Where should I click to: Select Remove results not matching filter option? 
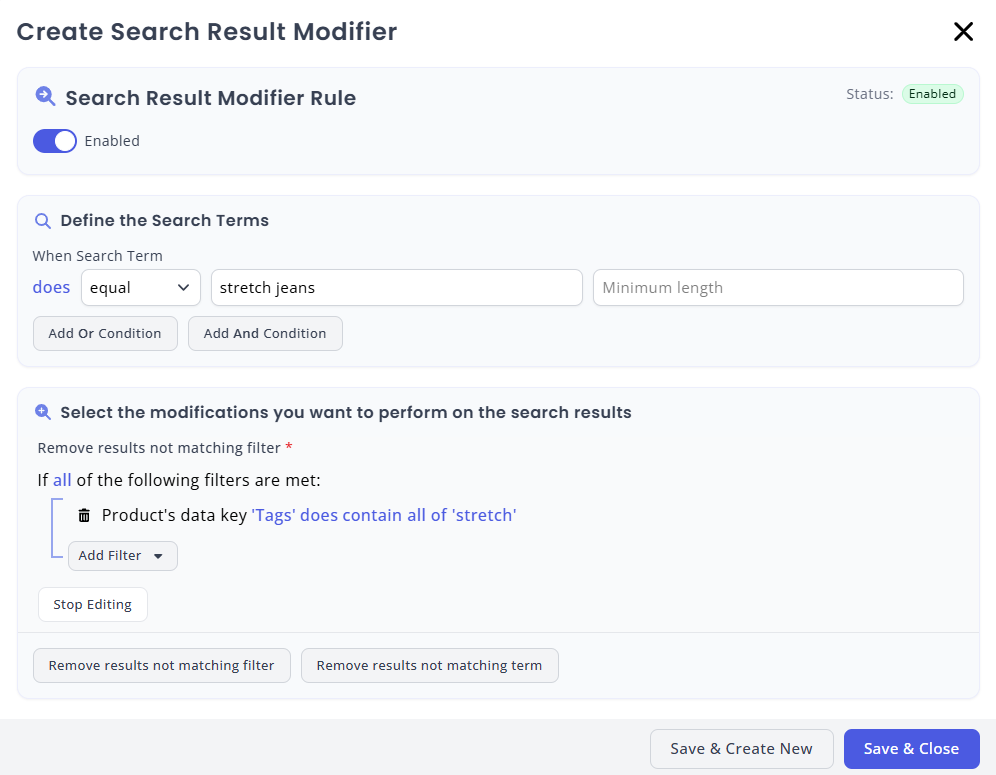[x=162, y=666]
